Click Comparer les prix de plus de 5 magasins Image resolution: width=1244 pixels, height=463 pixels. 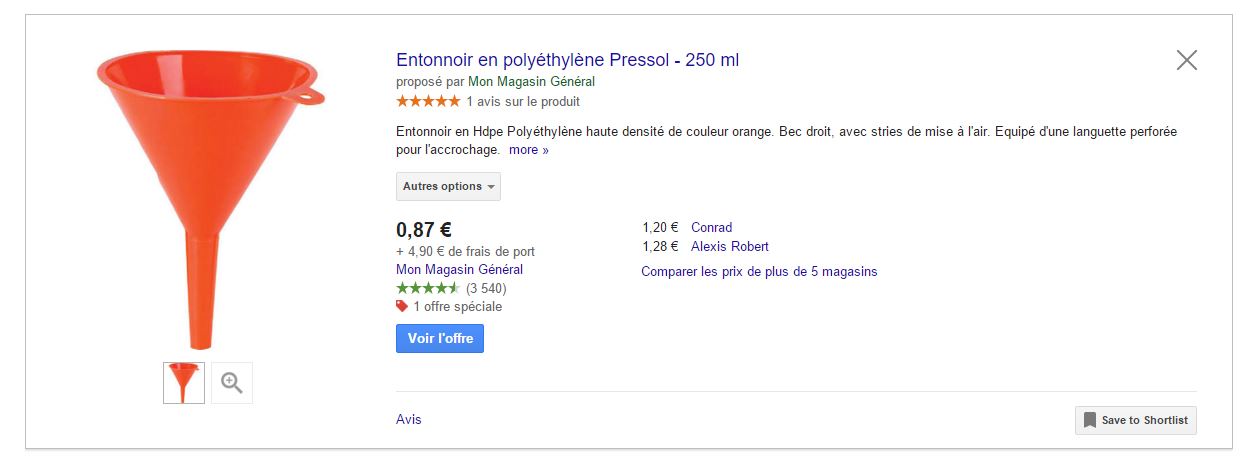point(759,271)
